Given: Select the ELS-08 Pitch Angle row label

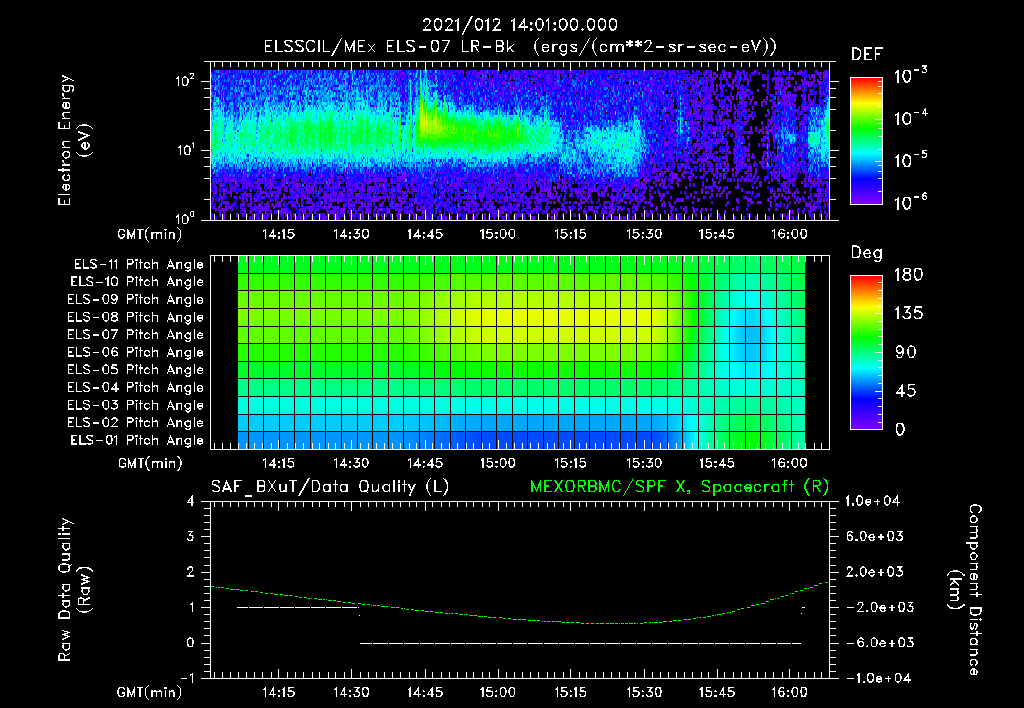Looking at the screenshot, I should (135, 317).
